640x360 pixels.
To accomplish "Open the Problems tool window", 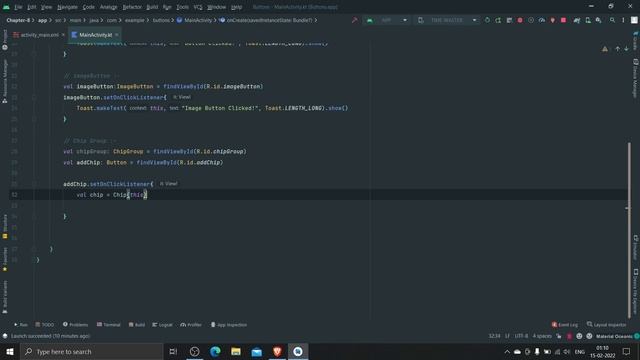I will [x=76, y=325].
